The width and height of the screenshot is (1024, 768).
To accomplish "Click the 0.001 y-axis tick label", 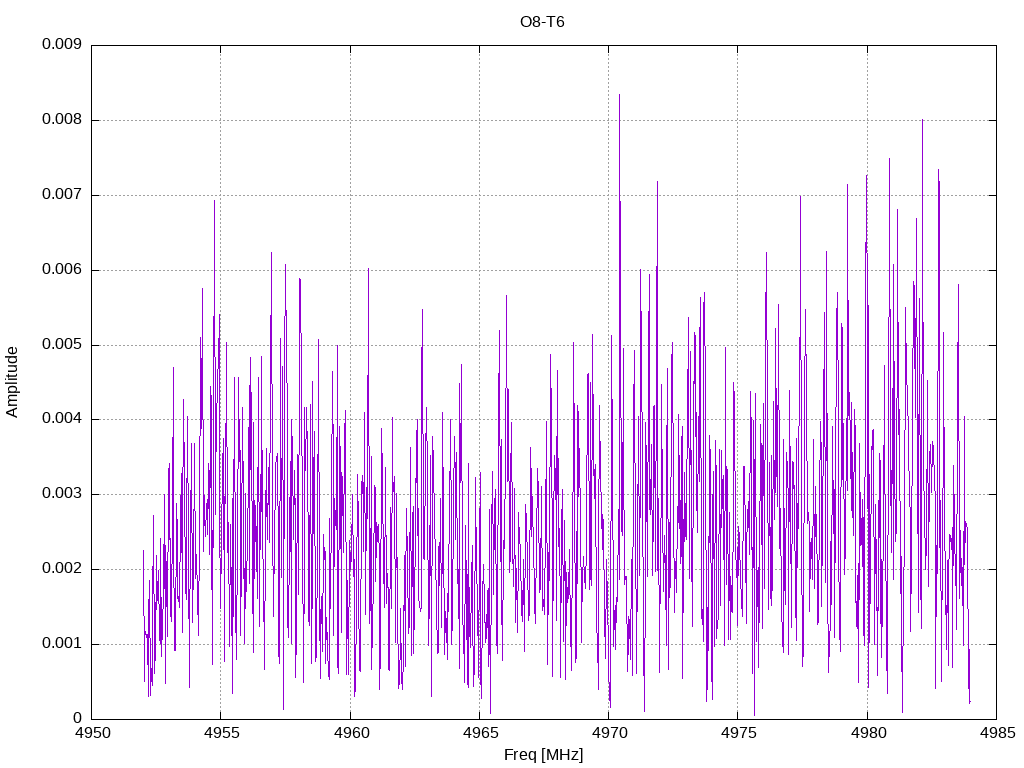I will coord(62,644).
